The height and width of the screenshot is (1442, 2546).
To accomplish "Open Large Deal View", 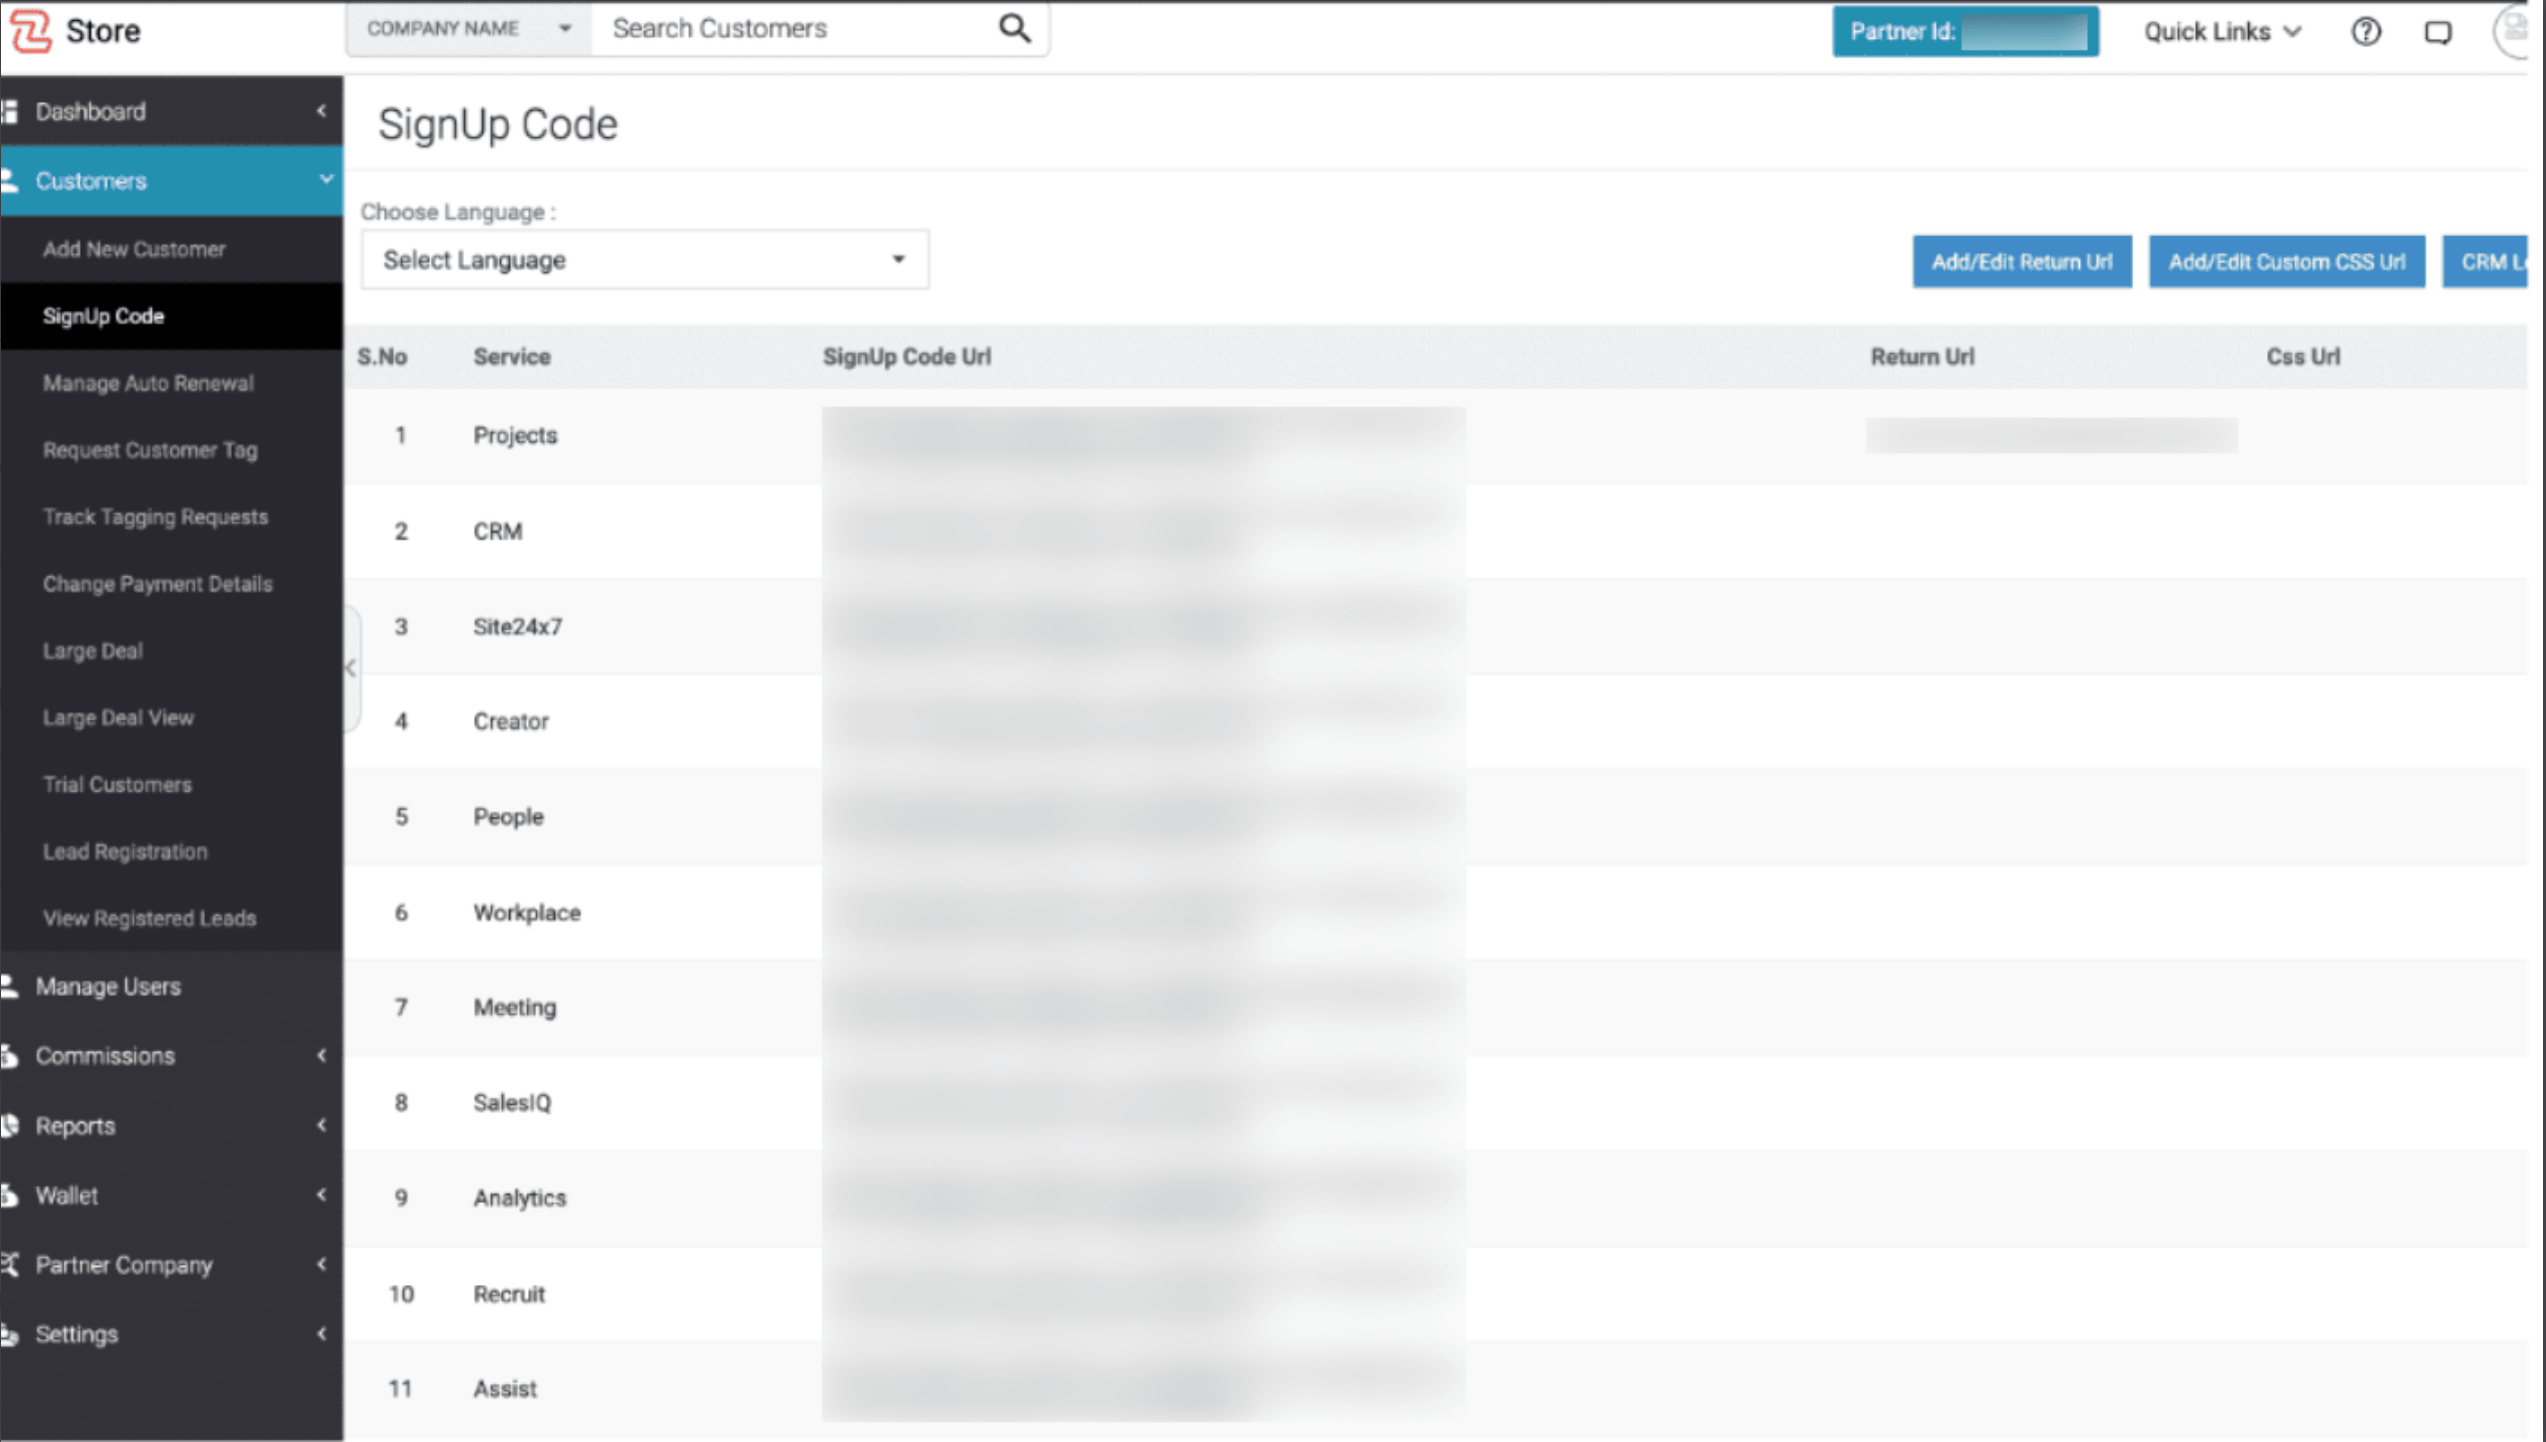I will pyautogui.click(x=118, y=718).
